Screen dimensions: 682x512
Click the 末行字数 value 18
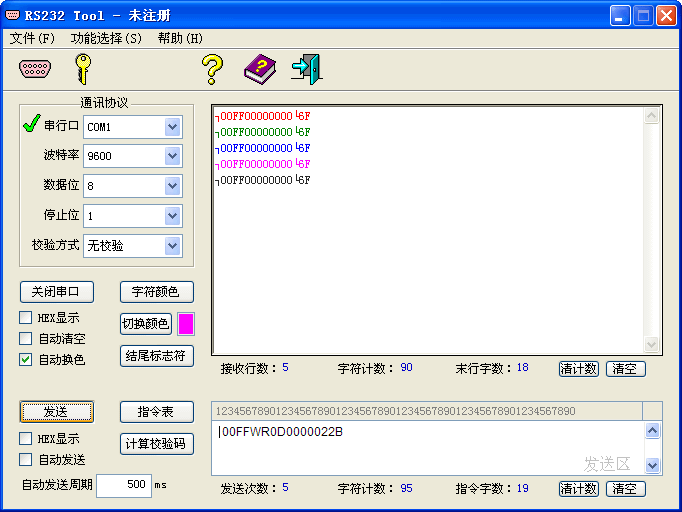[x=522, y=368]
